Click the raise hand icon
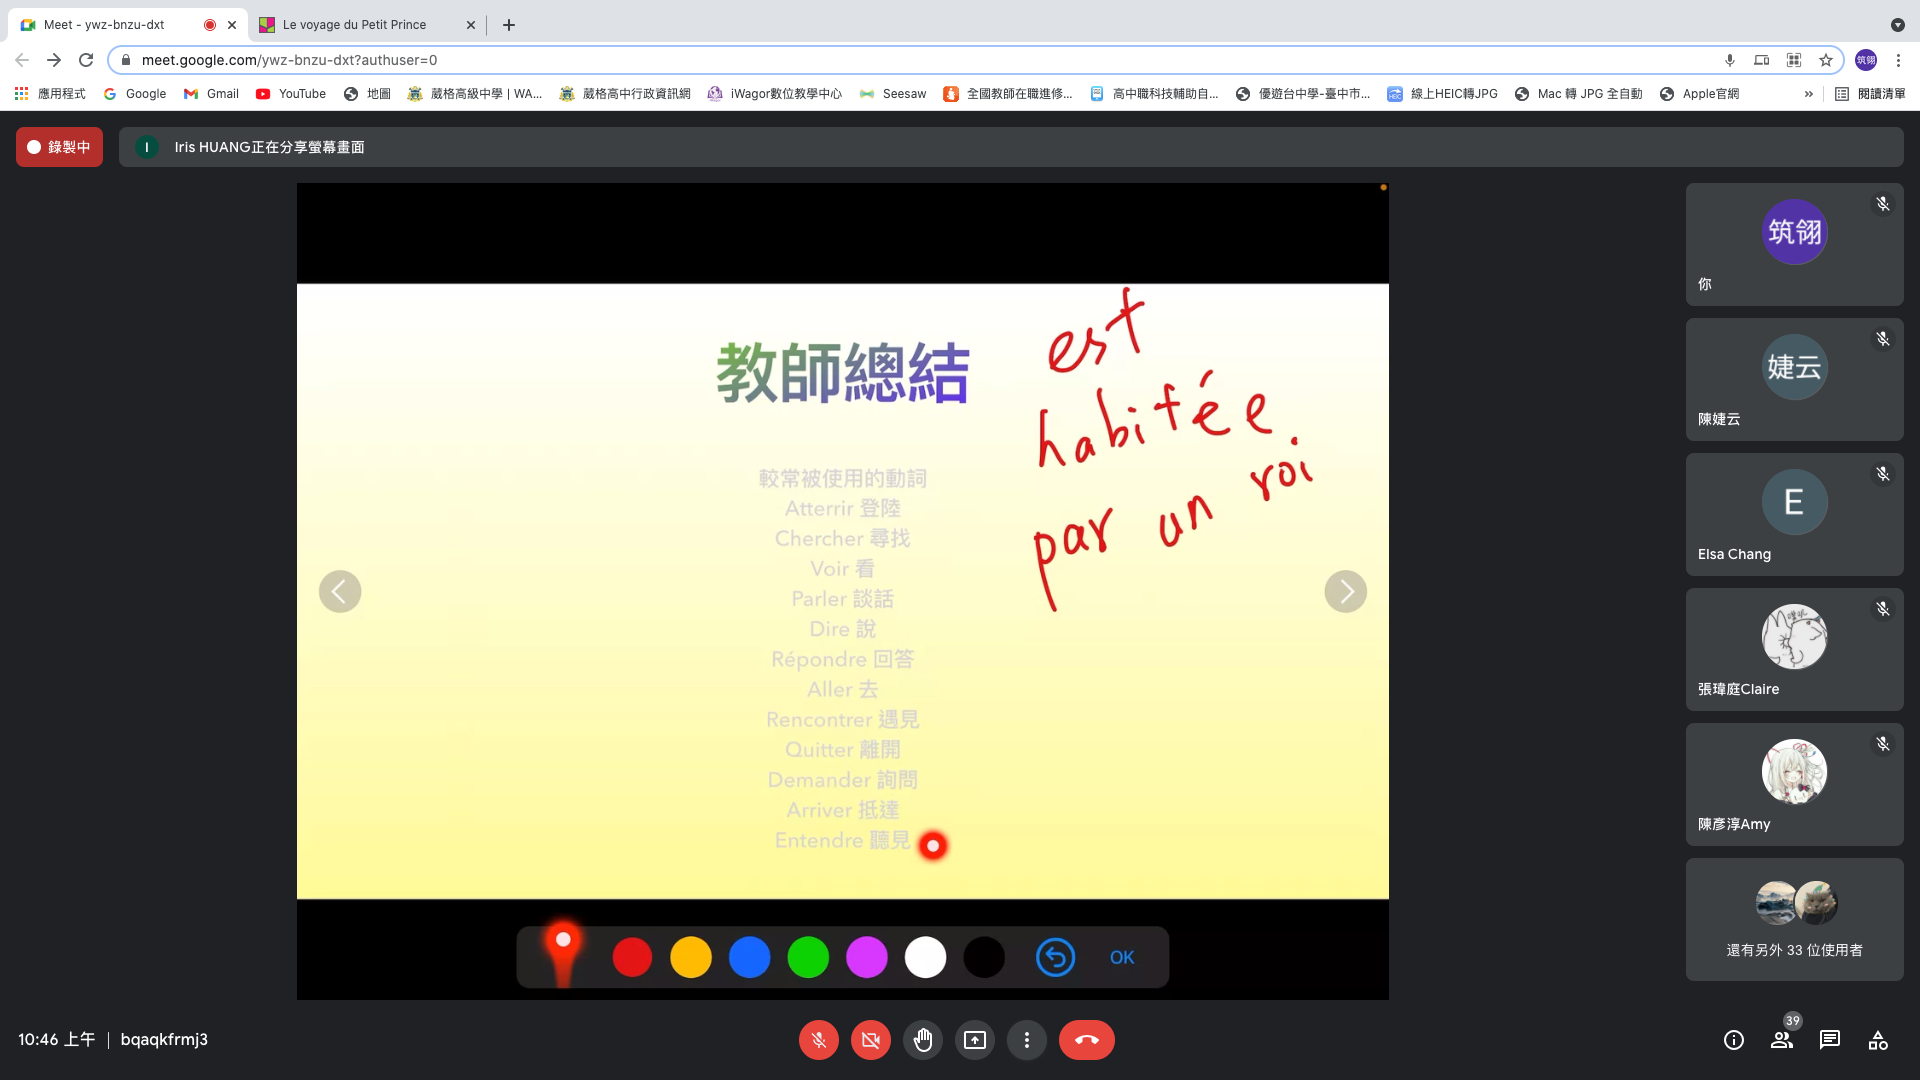 [922, 1040]
